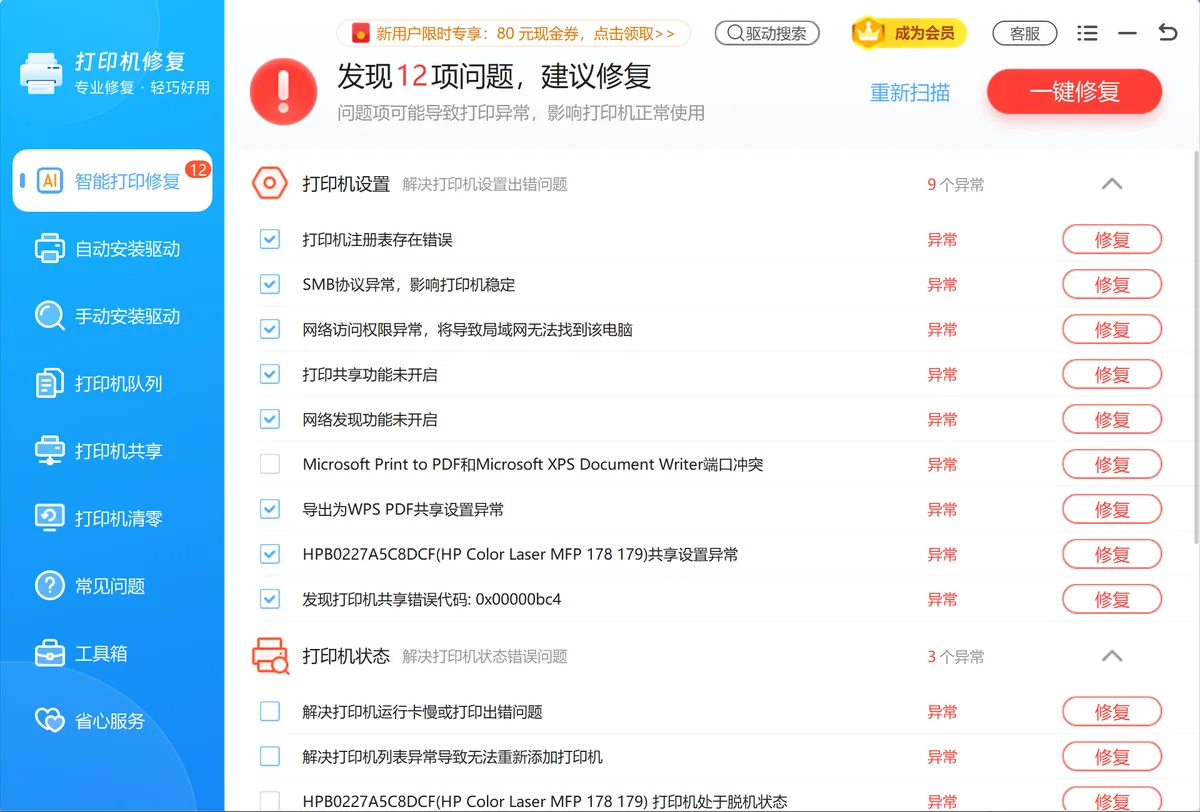
Task: Open the list menu icon in title bar
Action: click(1087, 33)
